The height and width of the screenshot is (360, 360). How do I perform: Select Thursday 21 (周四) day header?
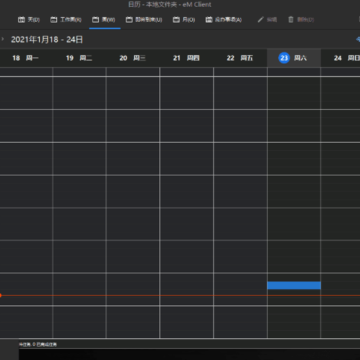pyautogui.click(x=186, y=58)
